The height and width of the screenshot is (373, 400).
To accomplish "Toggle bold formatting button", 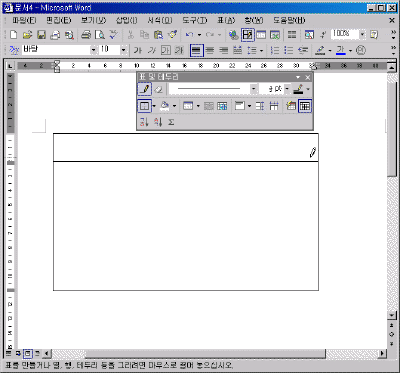I will click(x=138, y=50).
